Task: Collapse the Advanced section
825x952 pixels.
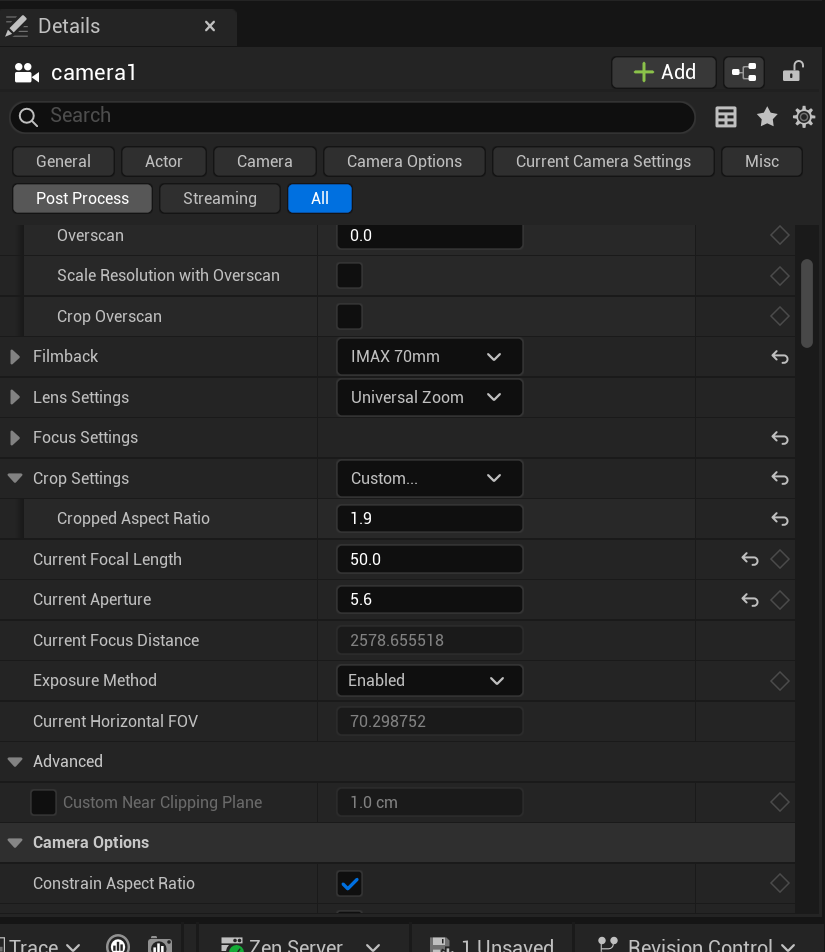Action: [x=15, y=762]
